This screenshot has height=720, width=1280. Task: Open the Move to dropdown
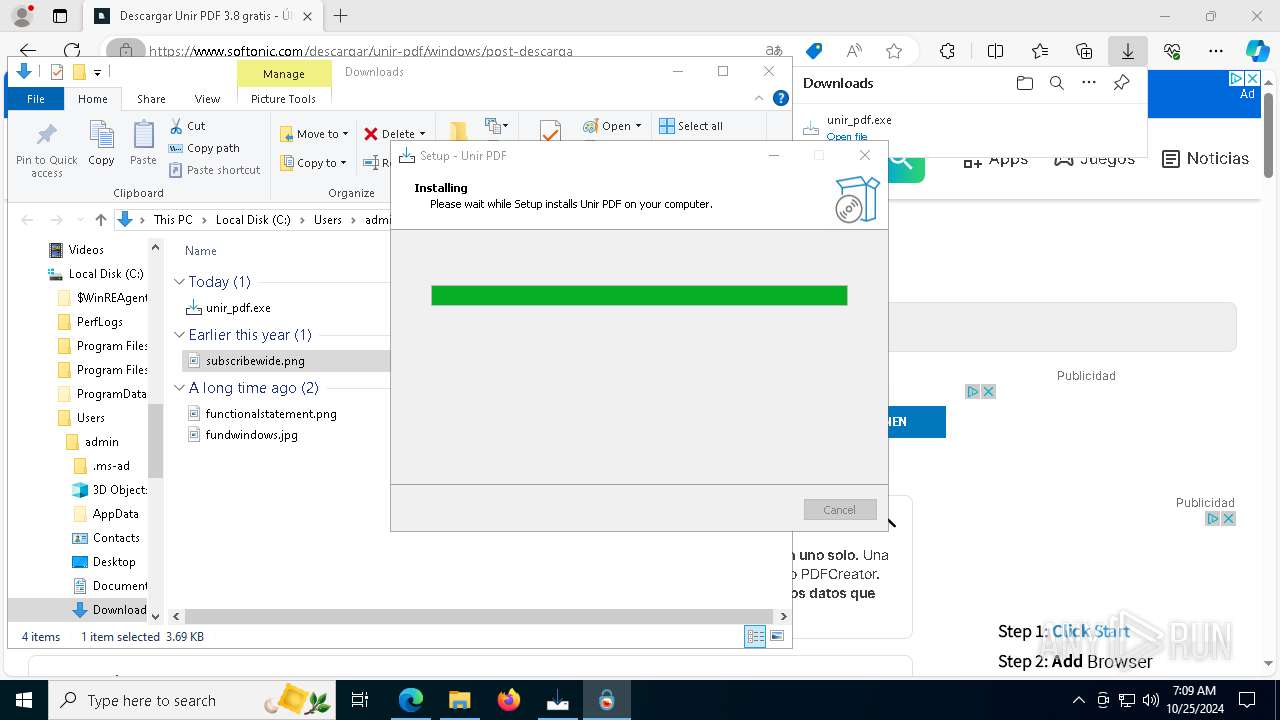point(314,133)
